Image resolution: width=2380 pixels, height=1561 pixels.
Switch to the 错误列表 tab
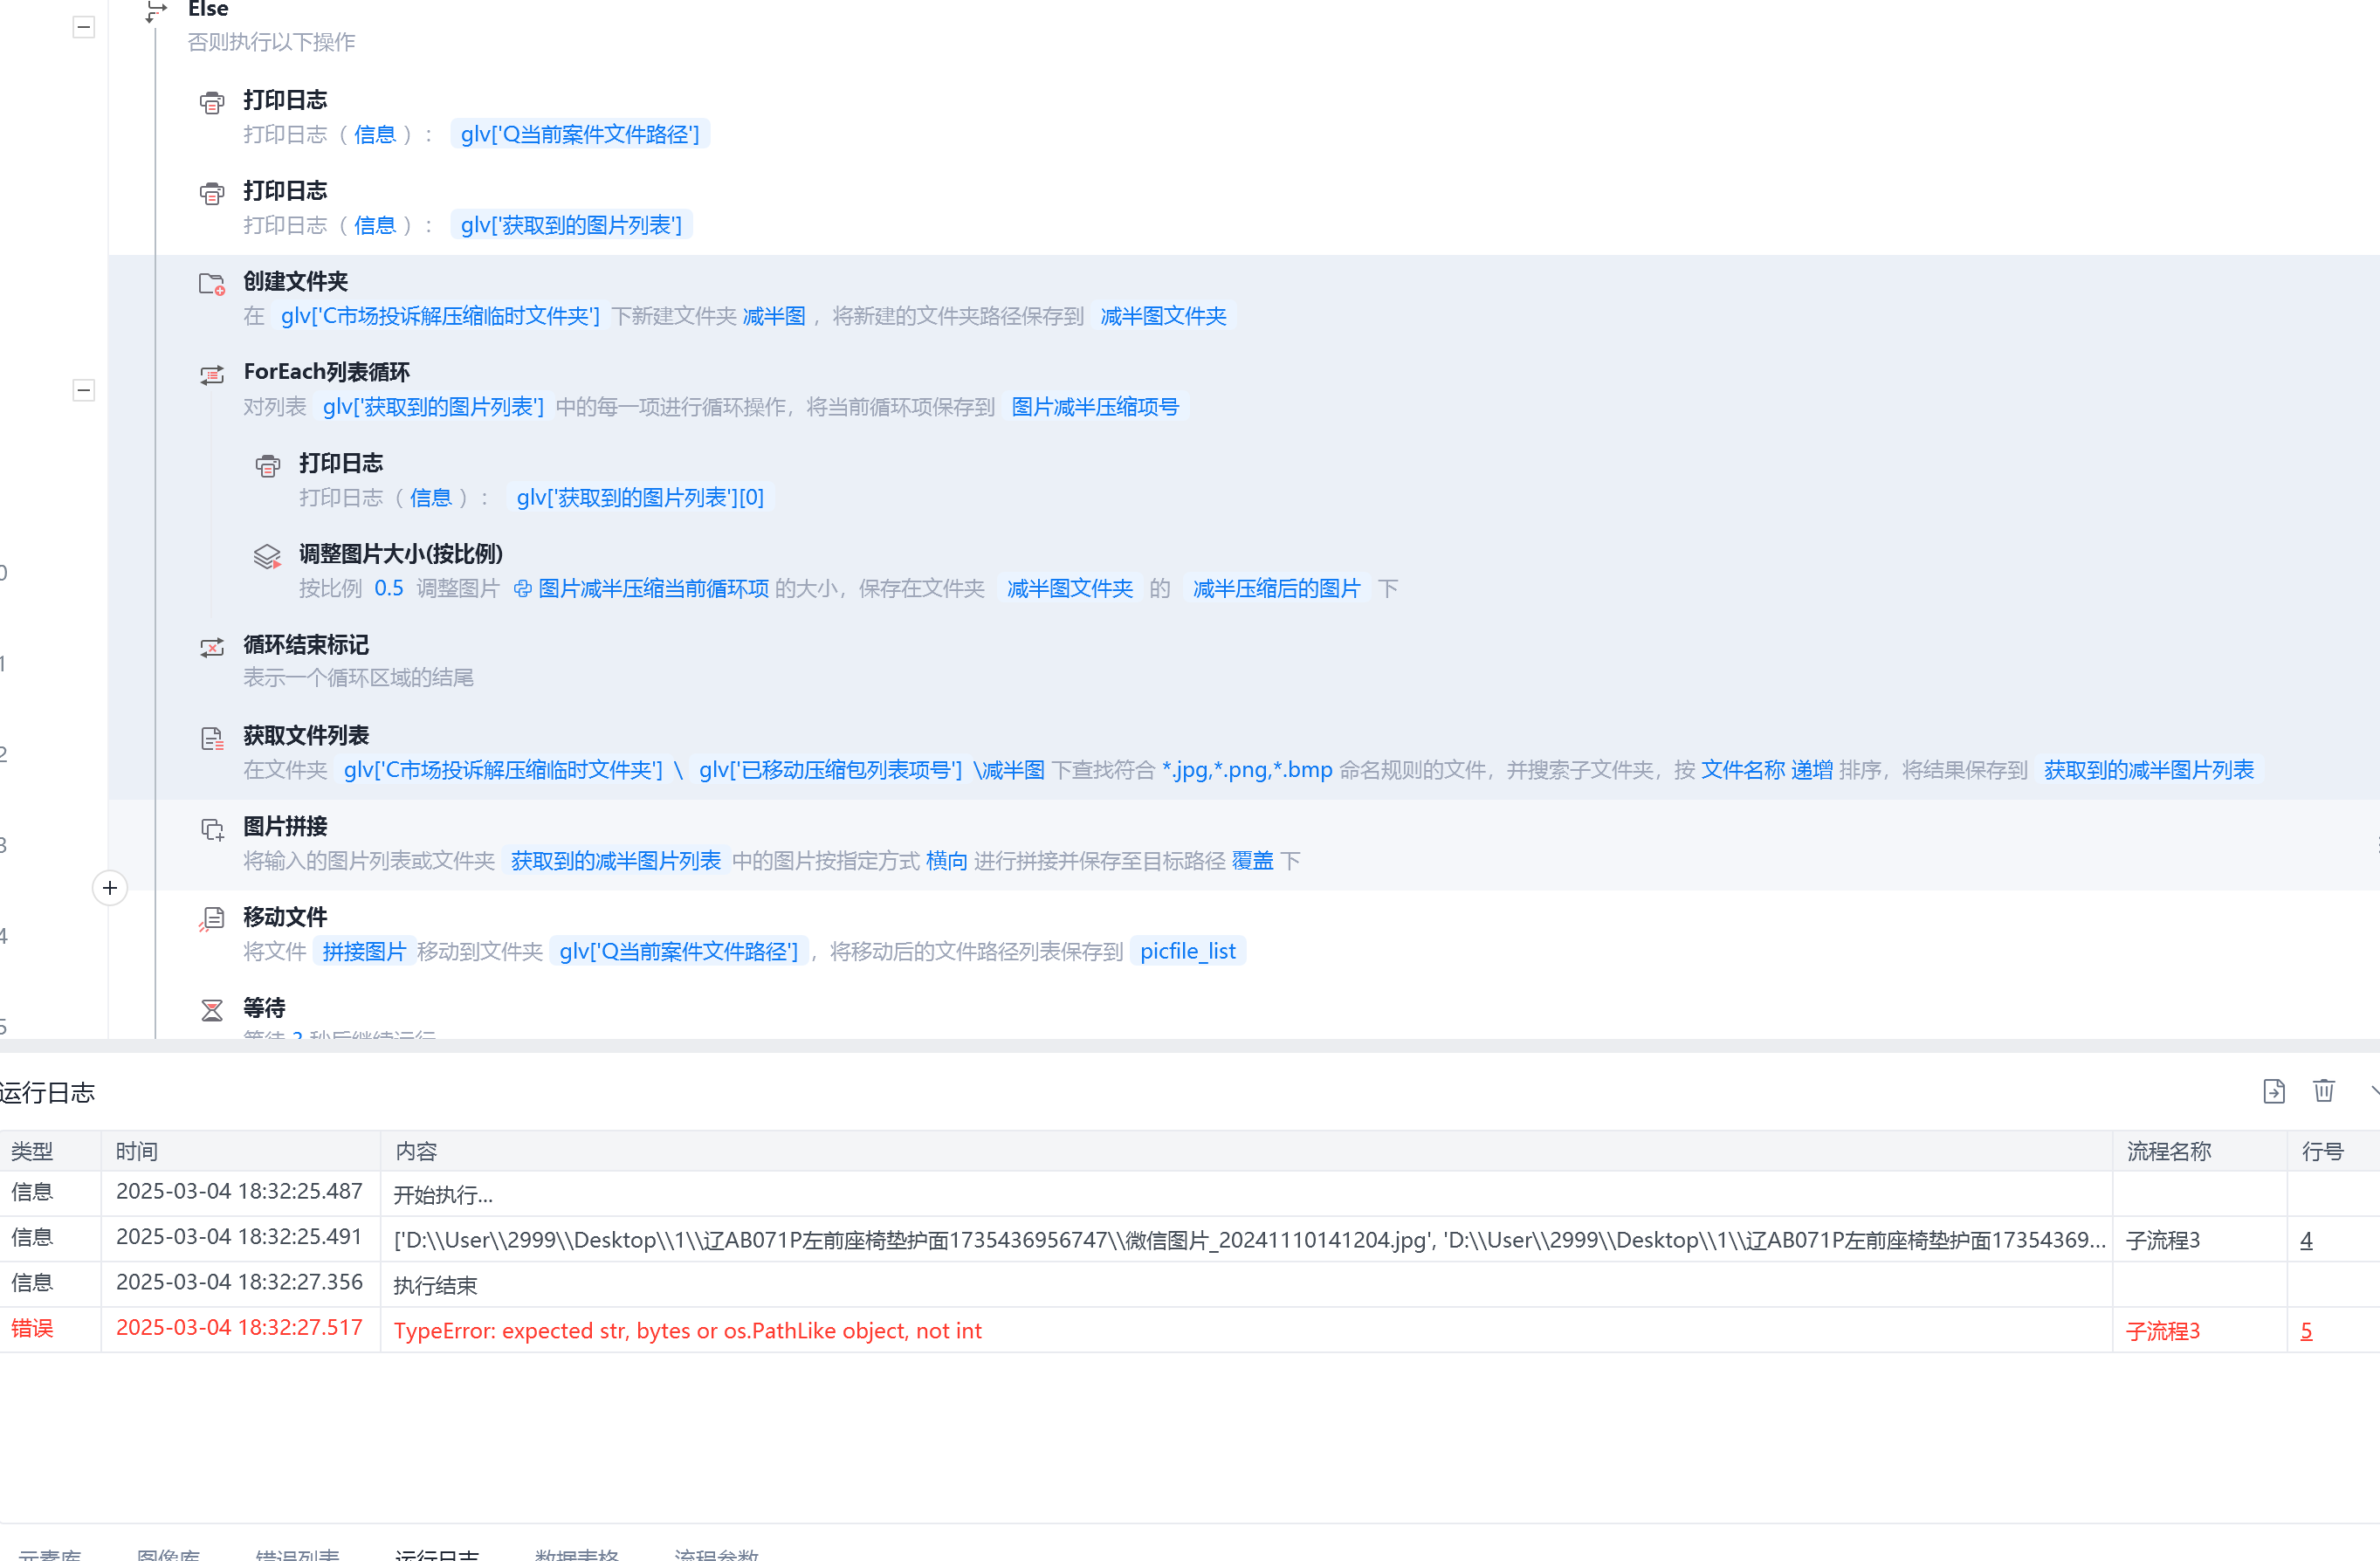[x=297, y=1554]
